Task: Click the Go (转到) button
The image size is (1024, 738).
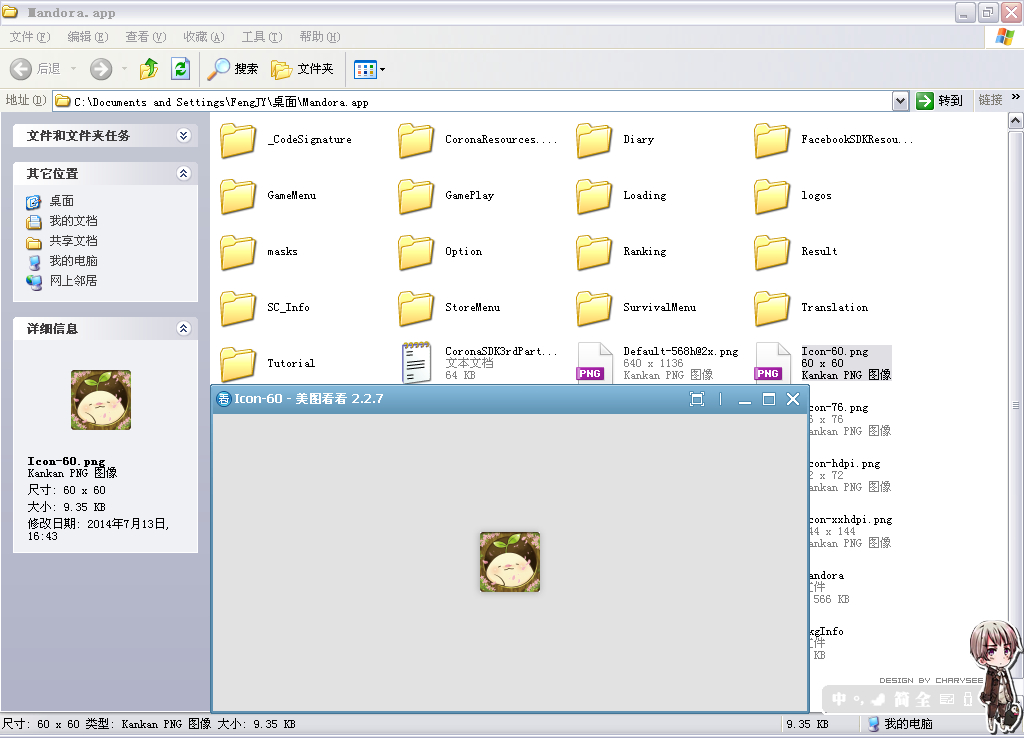Action: click(939, 101)
